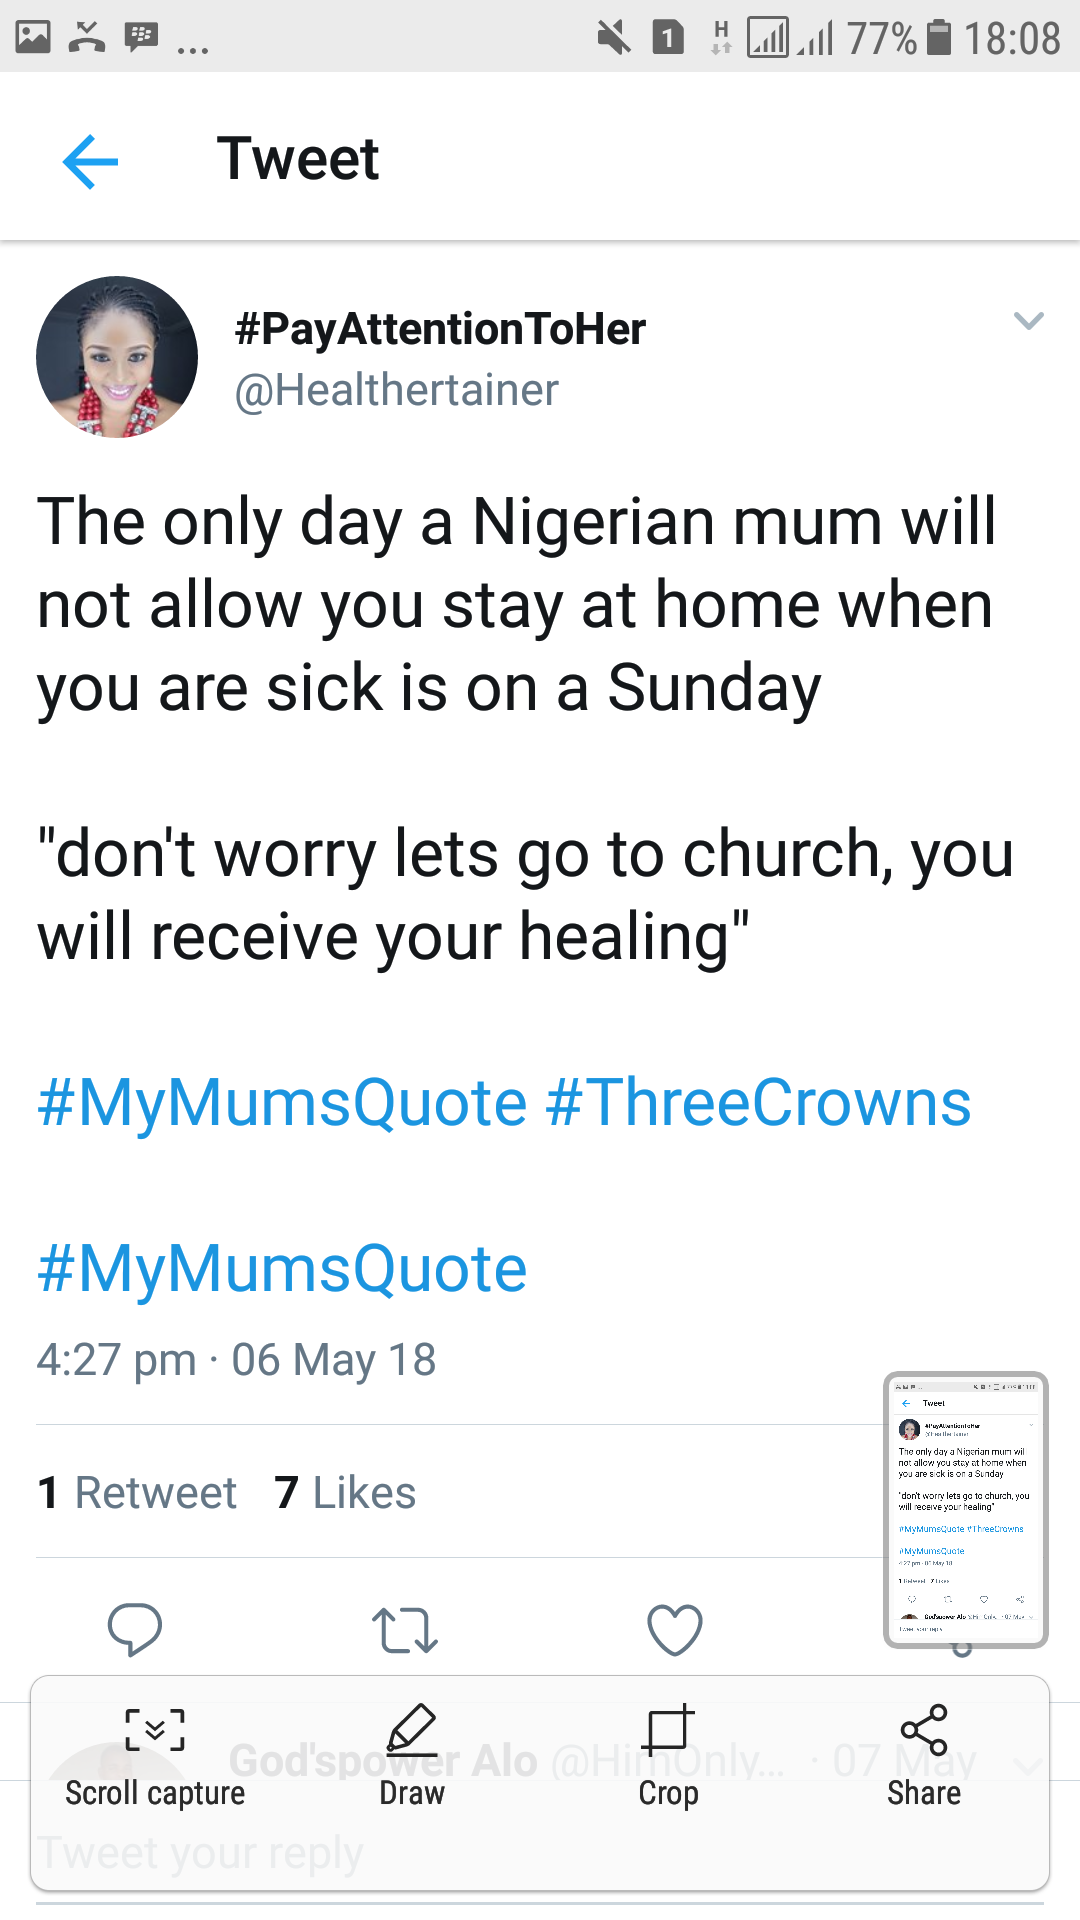Tap the battery status indicator
The image size is (1080, 1920).
tap(939, 38)
